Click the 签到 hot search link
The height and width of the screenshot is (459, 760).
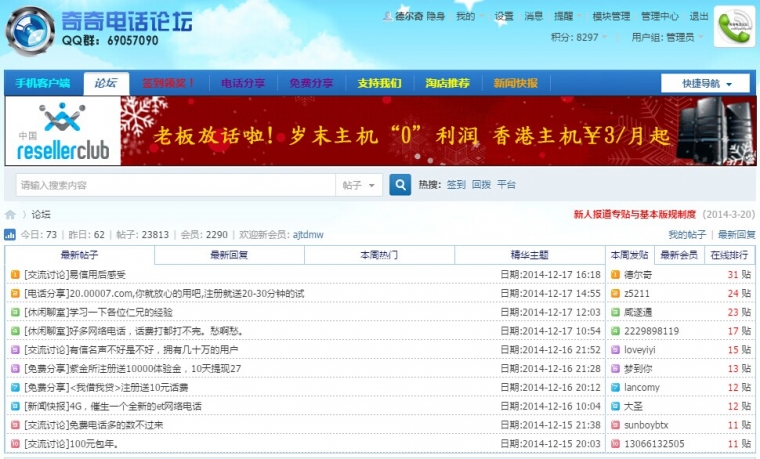pos(456,185)
